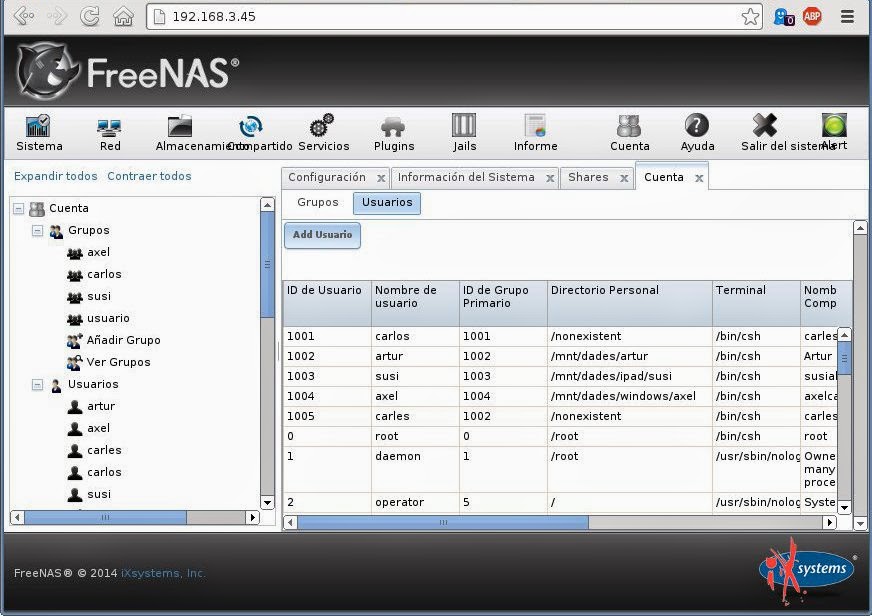The width and height of the screenshot is (872, 616).
Task: View the Informe reporting icon
Action: [x=534, y=130]
